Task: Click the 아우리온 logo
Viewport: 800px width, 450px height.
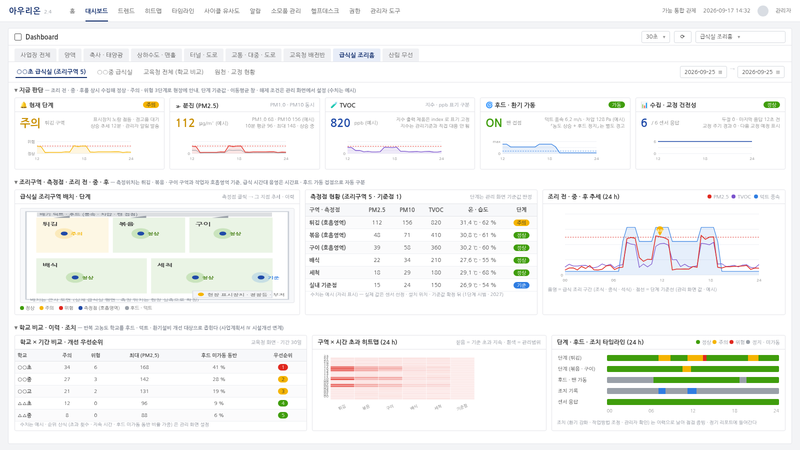Action: pos(24,11)
